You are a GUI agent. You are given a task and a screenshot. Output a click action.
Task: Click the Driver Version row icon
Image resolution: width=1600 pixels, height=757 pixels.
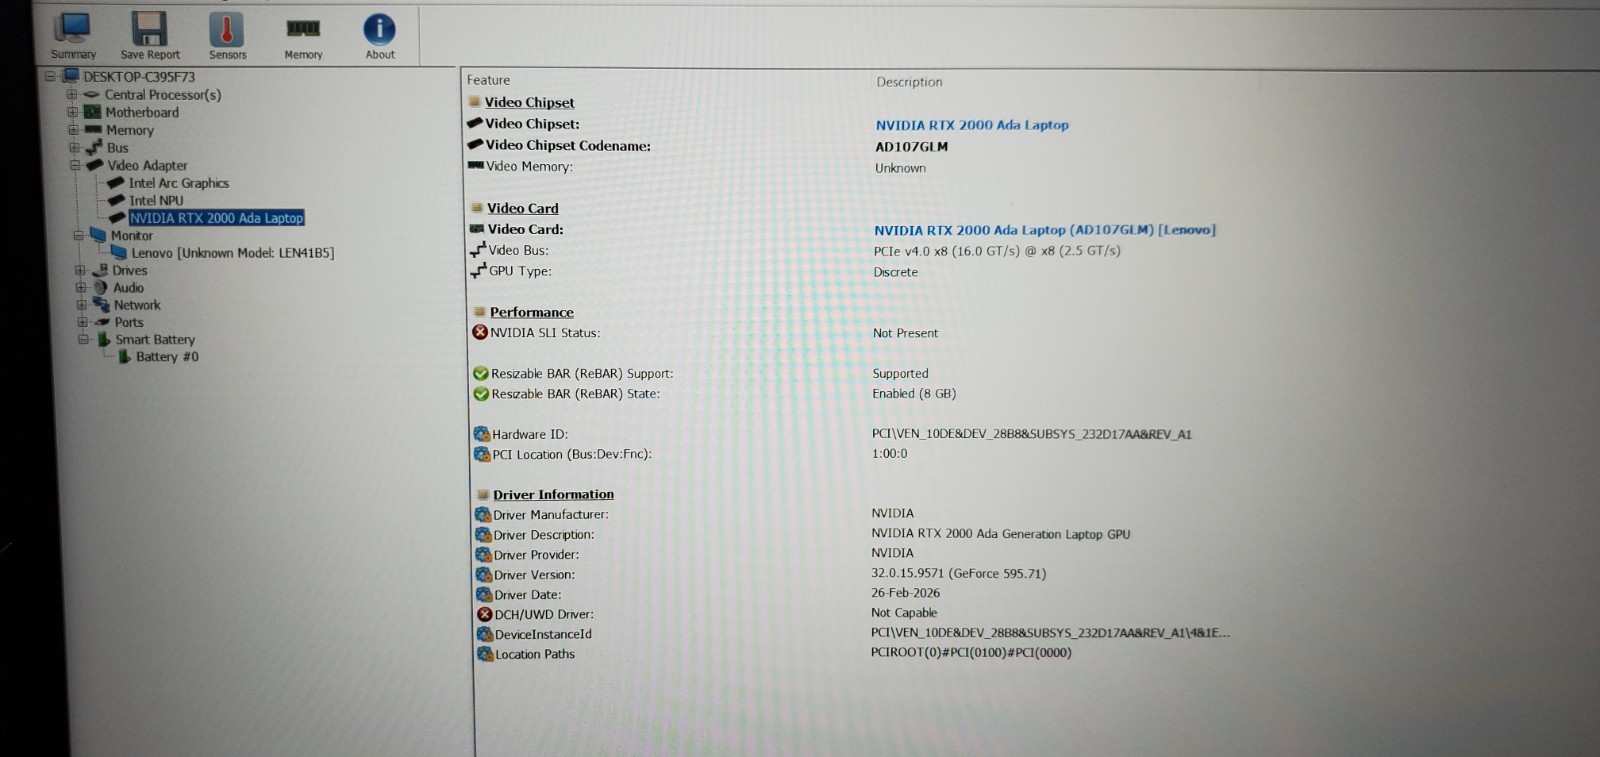coord(484,574)
